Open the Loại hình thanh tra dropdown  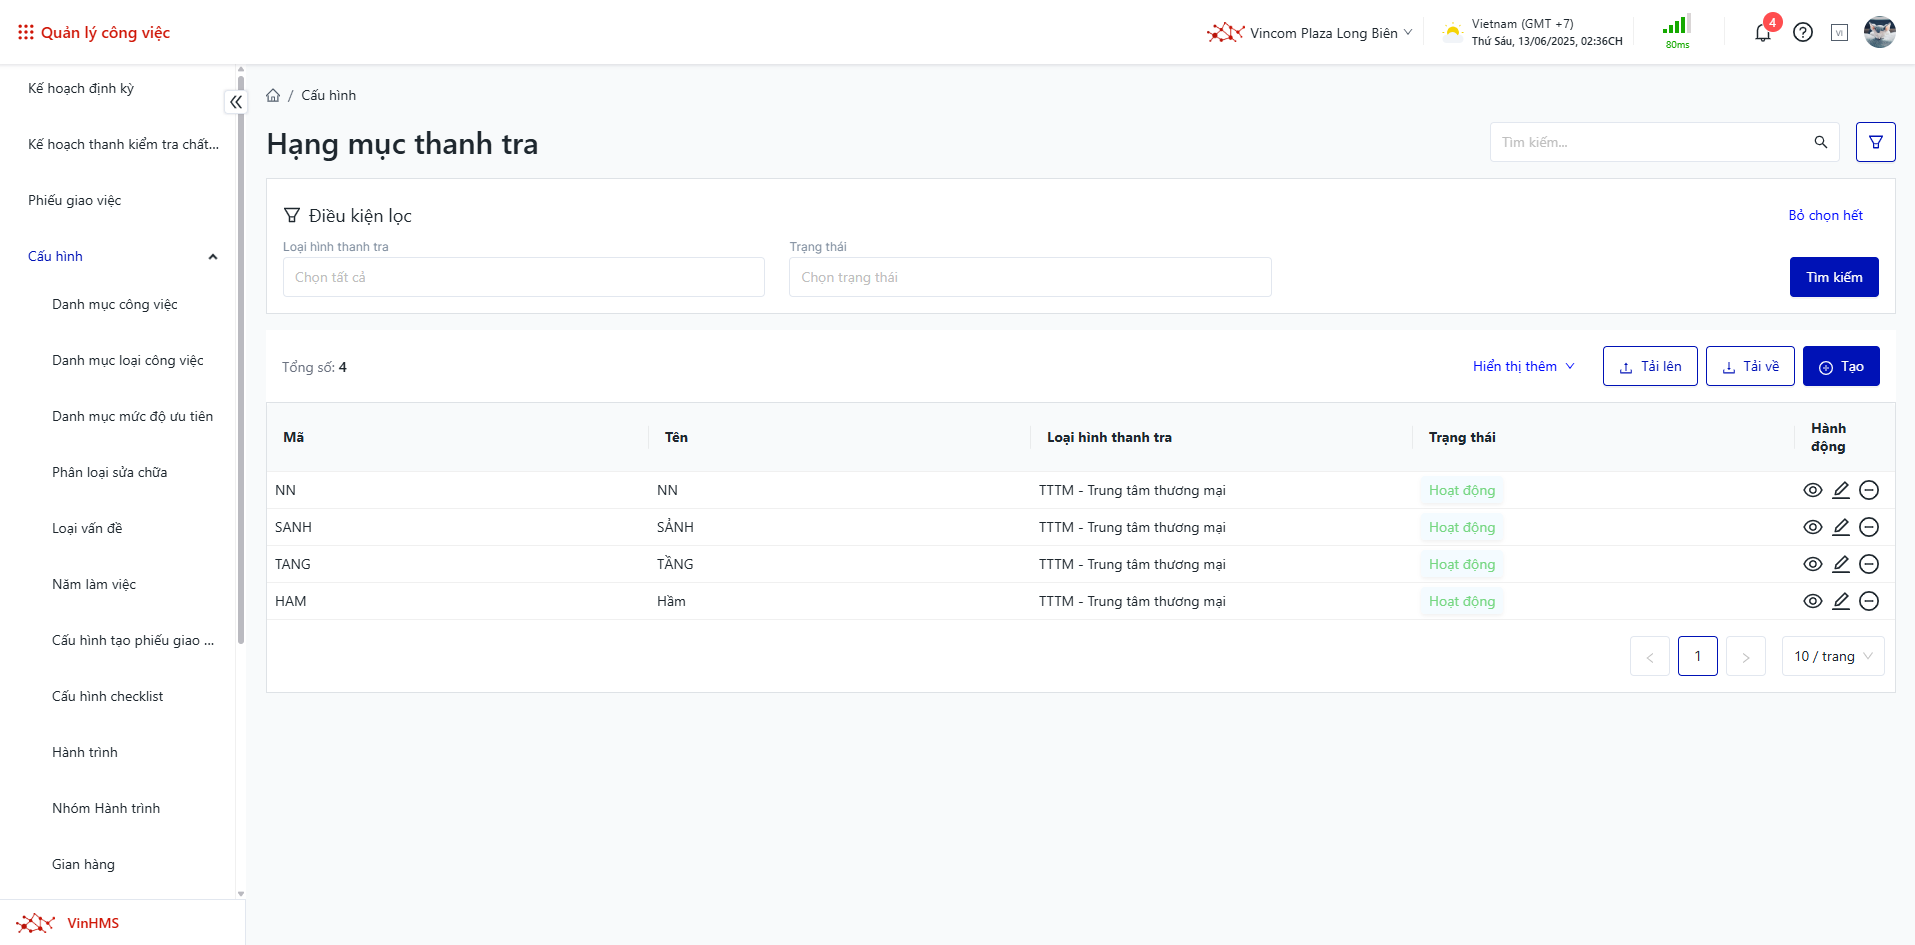(x=523, y=277)
